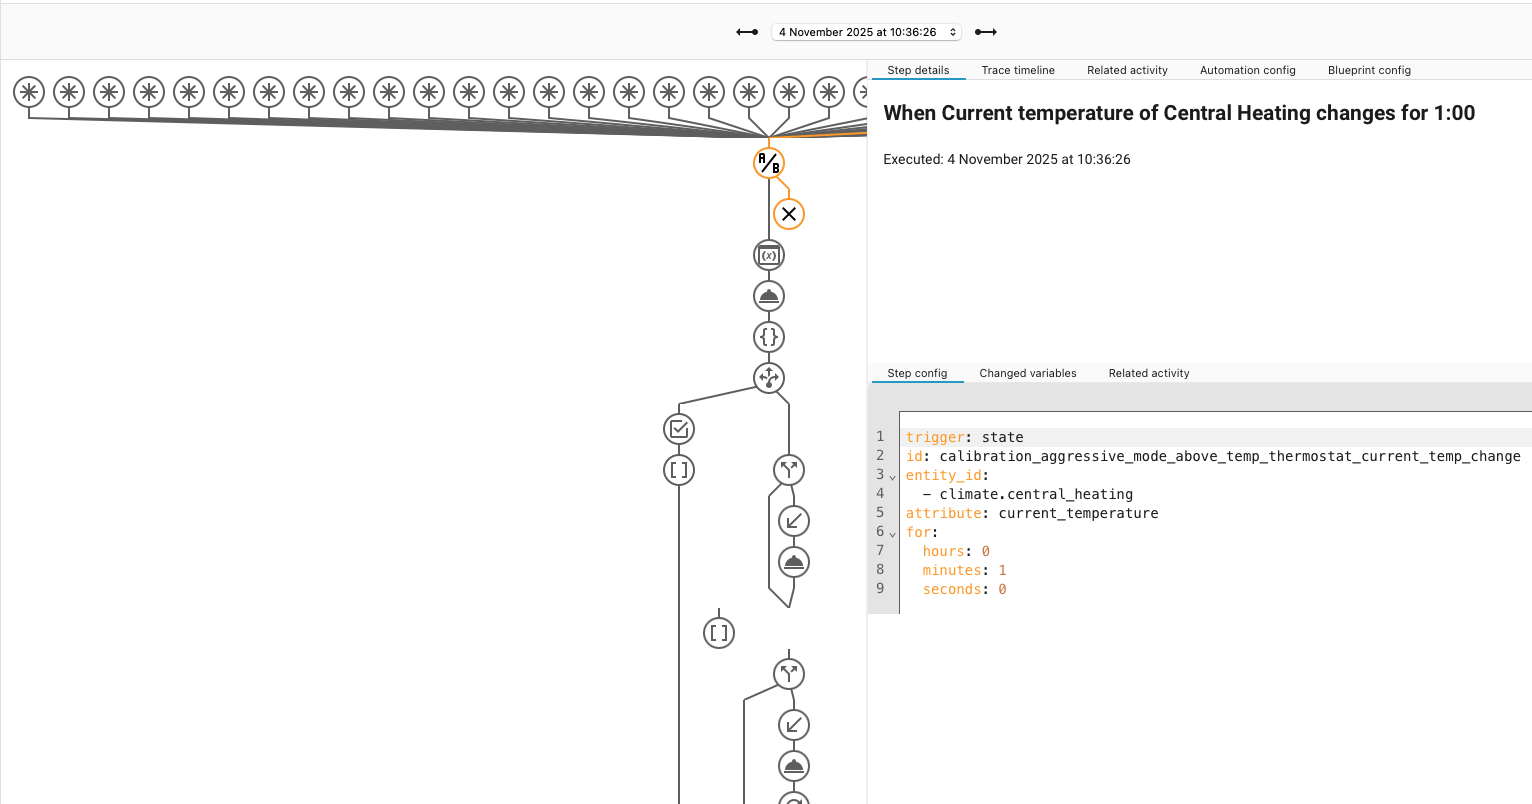Select the lowest bell node

click(x=794, y=766)
